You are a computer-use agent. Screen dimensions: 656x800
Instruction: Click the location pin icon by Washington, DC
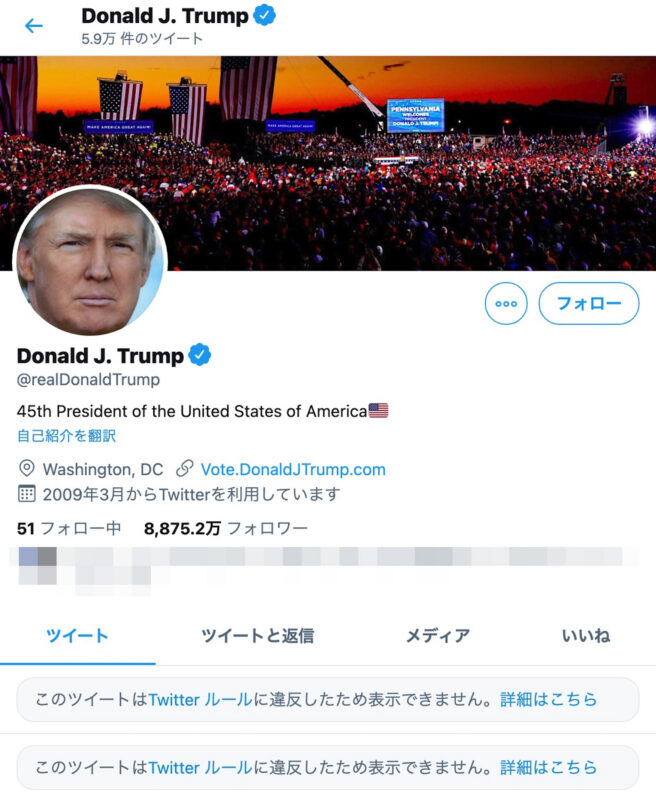point(27,468)
